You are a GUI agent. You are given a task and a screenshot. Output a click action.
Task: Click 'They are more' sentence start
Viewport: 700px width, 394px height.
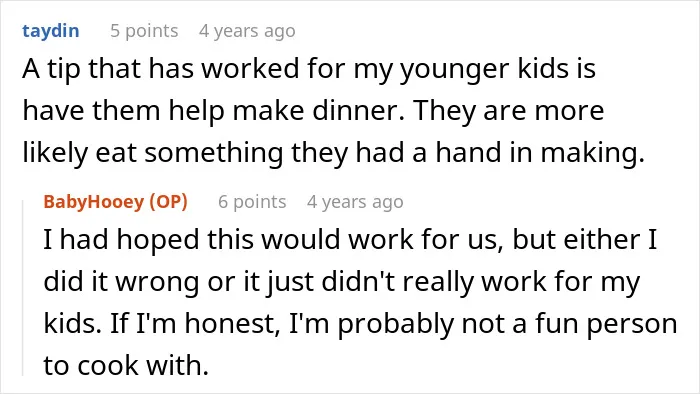click(x=509, y=111)
